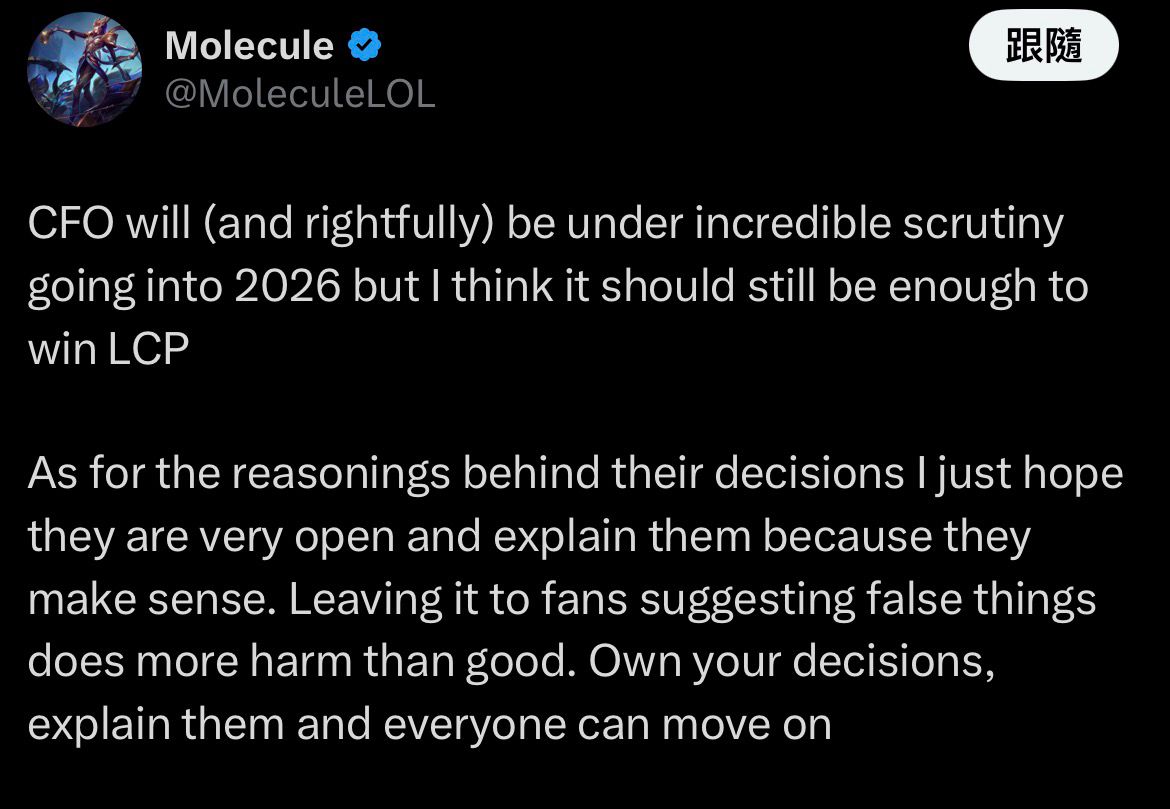Open the @MoleculeLOL handle link

[x=299, y=95]
